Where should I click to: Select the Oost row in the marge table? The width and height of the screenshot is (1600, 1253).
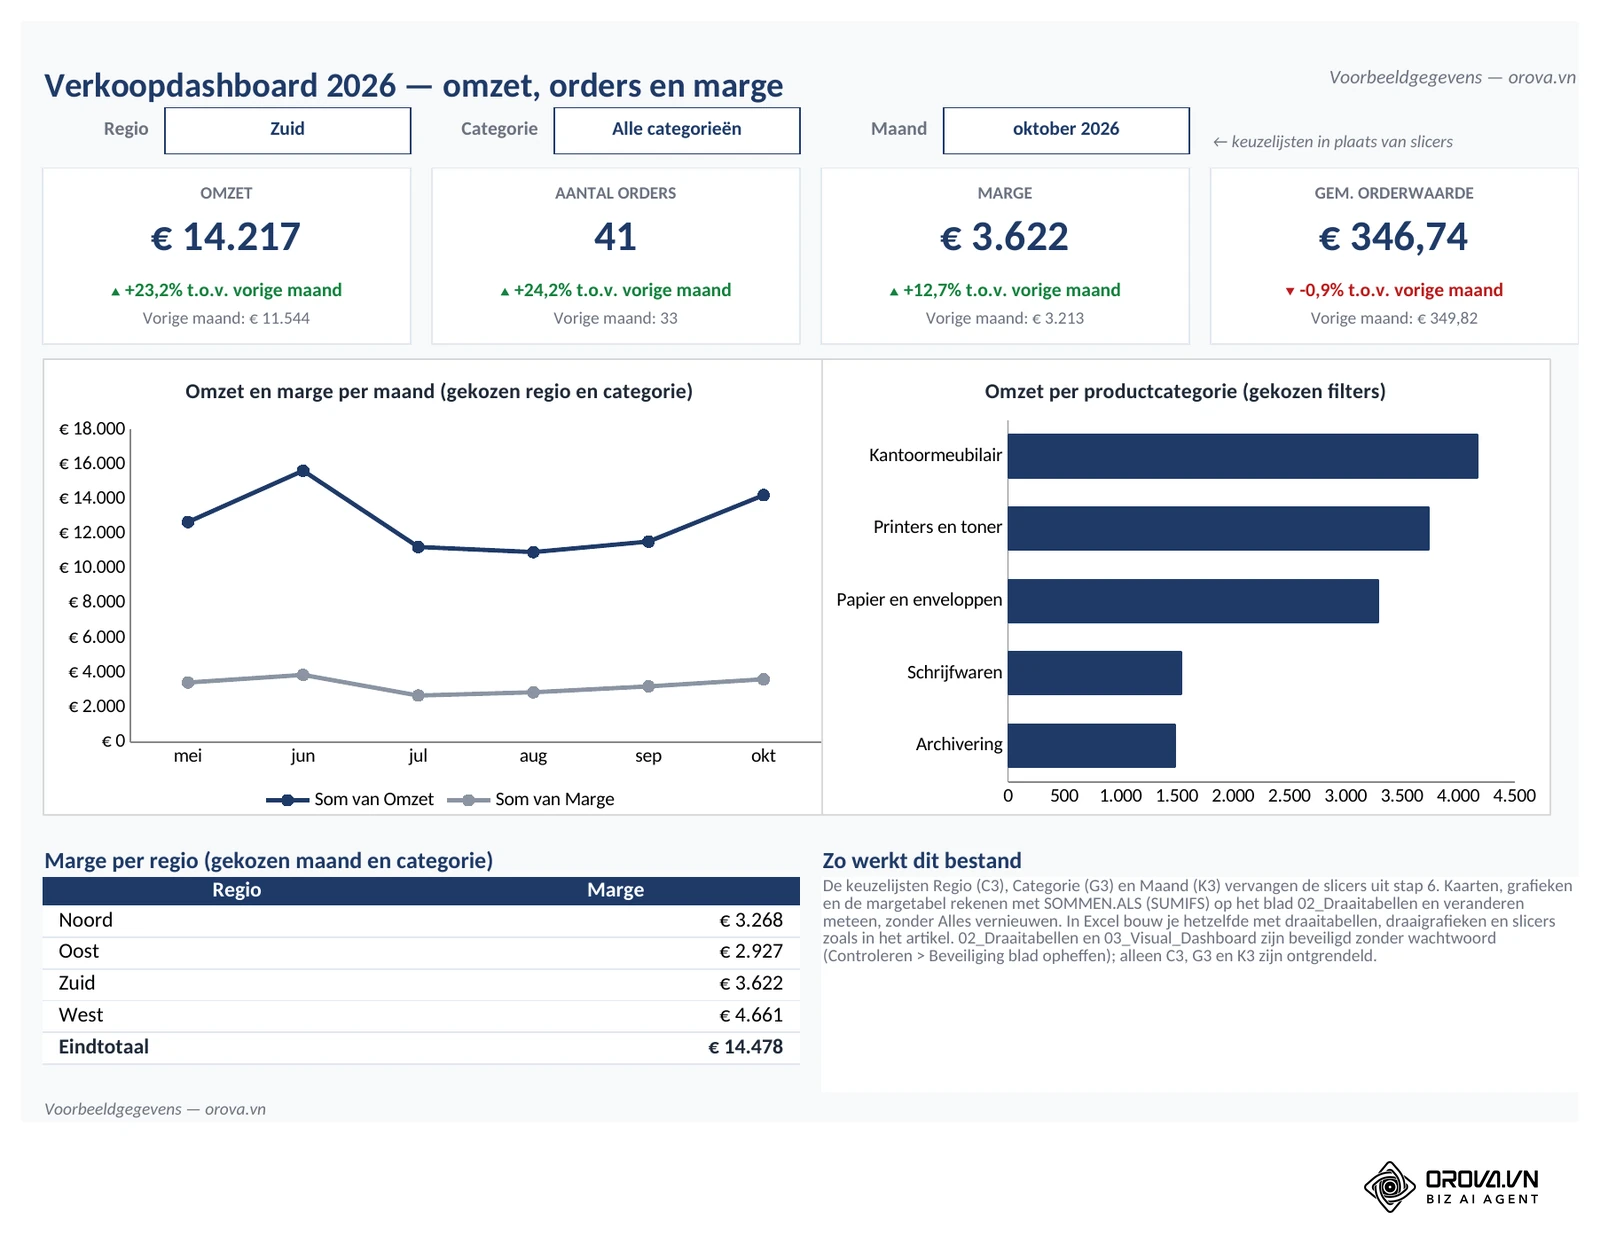point(421,952)
